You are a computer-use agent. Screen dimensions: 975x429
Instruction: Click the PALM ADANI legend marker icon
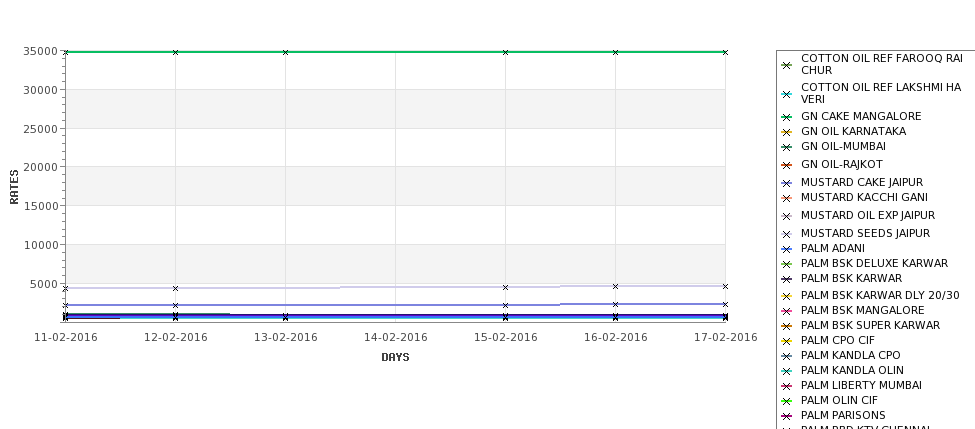pos(786,249)
